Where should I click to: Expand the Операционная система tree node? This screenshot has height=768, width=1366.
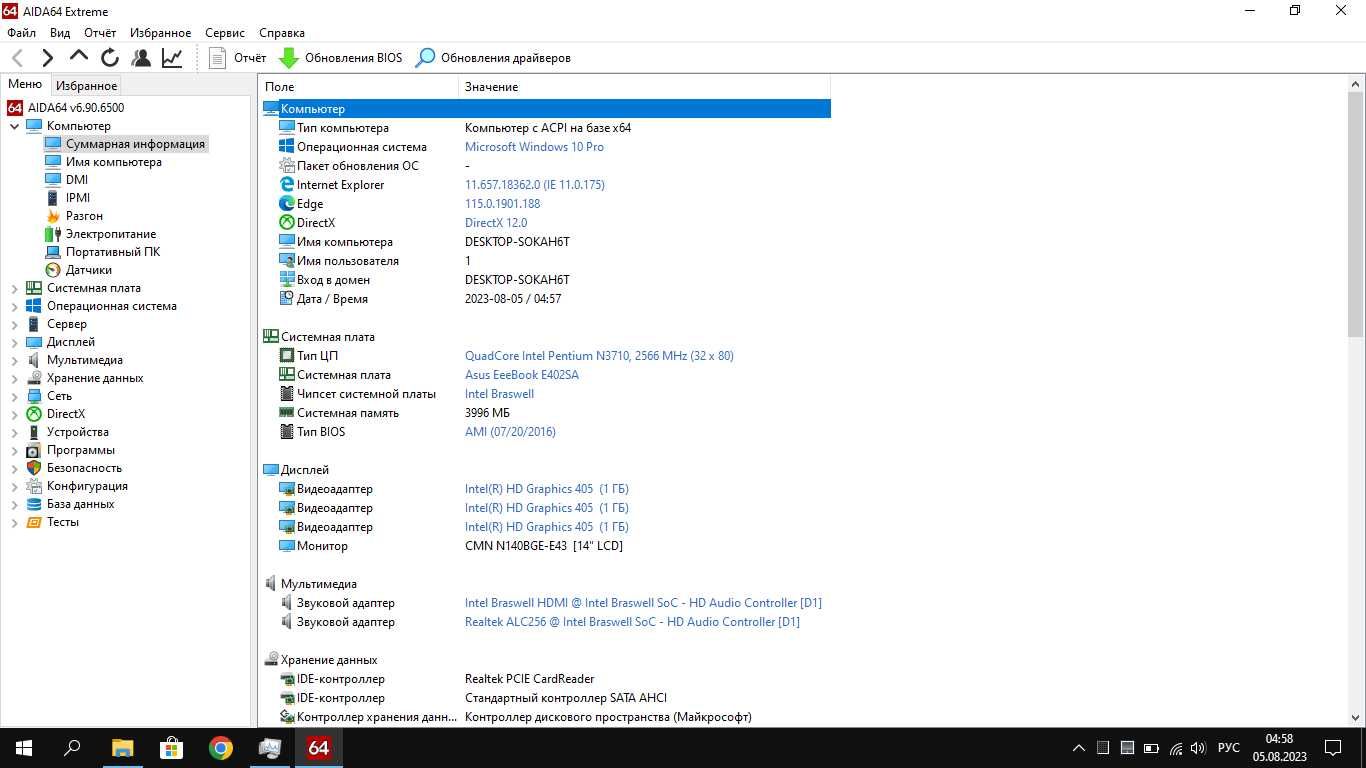pyautogui.click(x=15, y=306)
